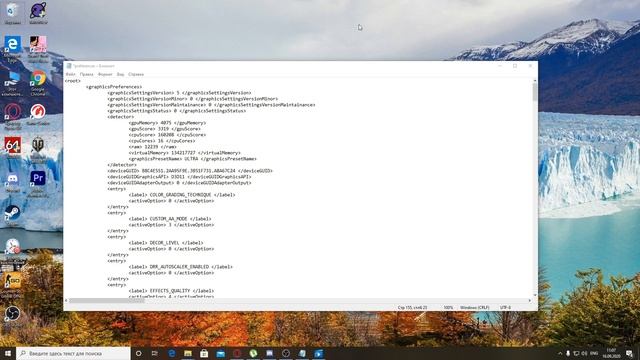The height and width of the screenshot is (360, 640).
Task: Click the graphicsSettingsVersion 5 line
Action: tap(179, 93)
